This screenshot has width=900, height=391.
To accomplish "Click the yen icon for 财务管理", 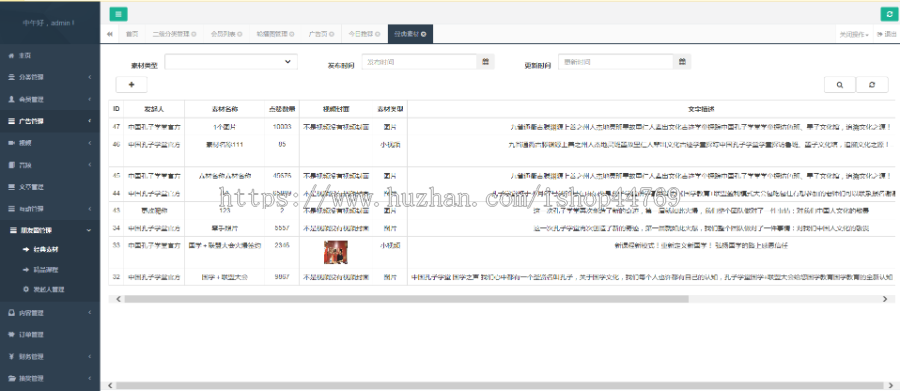I will tap(11, 356).
